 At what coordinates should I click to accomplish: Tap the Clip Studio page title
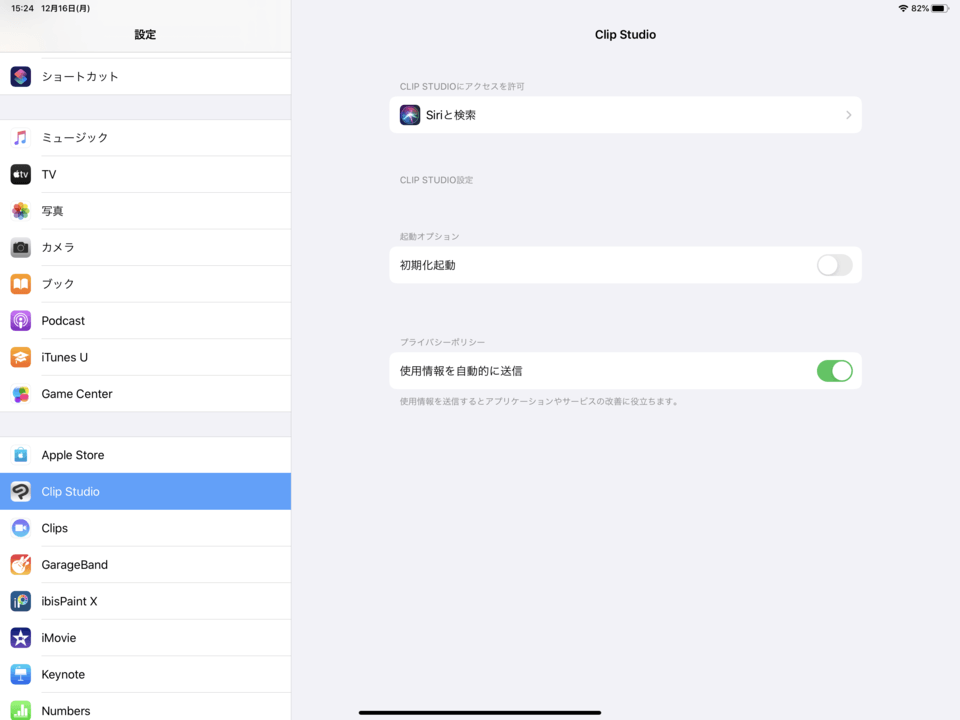pos(625,35)
